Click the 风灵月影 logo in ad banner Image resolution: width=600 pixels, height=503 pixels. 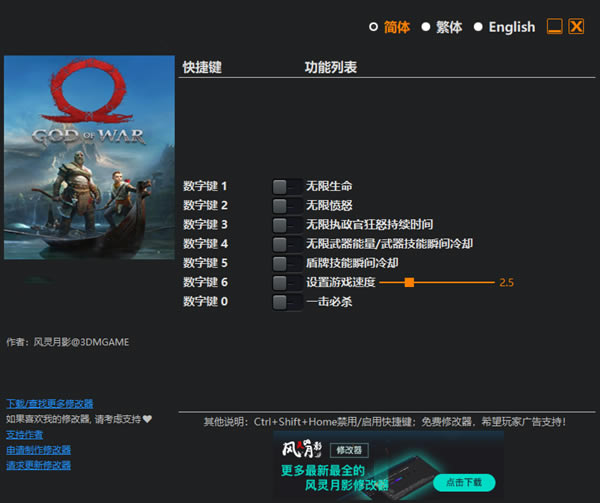[x=304, y=449]
